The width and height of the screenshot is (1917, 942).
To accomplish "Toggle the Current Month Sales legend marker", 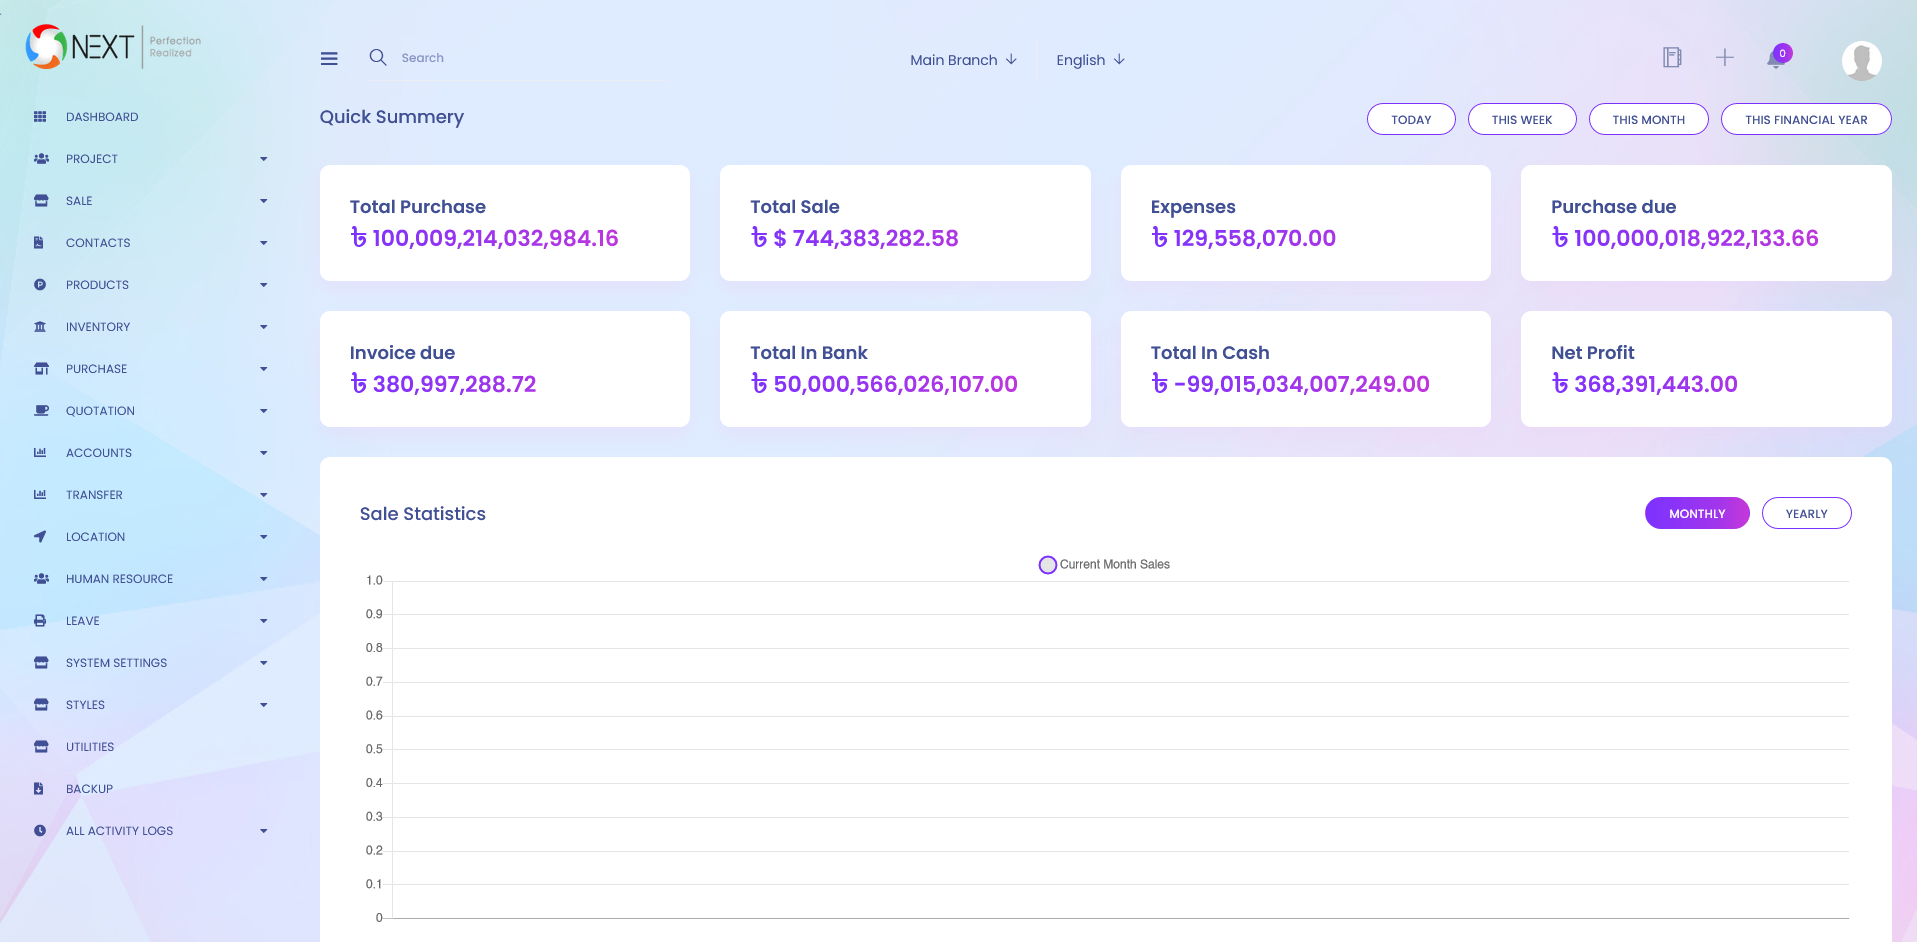I will pos(1047,565).
